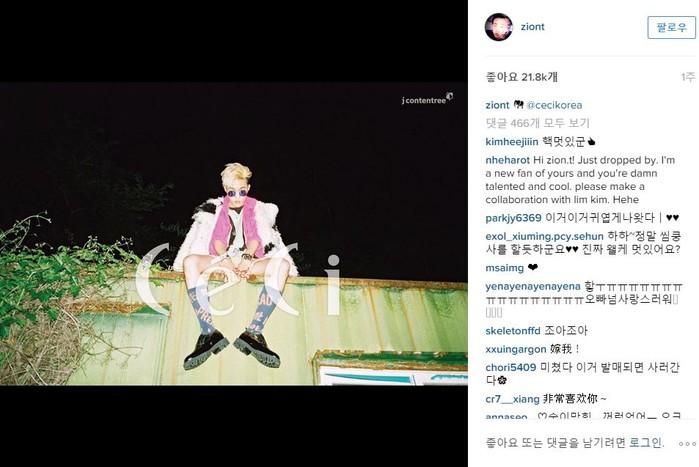The height and width of the screenshot is (467, 699).
Task: Open cr7__xiang commenter profile
Action: pyautogui.click(x=512, y=399)
